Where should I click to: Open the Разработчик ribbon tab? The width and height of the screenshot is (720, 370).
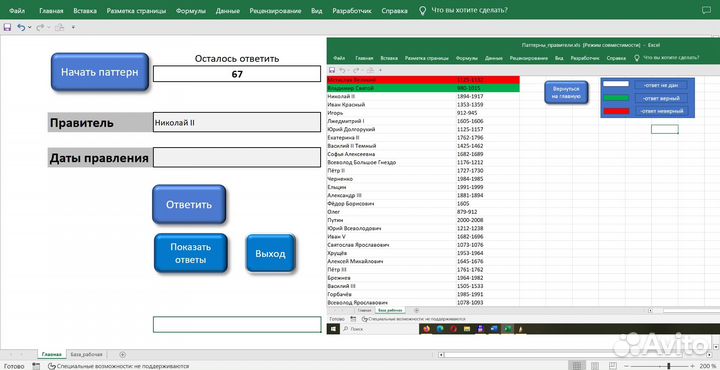click(352, 11)
